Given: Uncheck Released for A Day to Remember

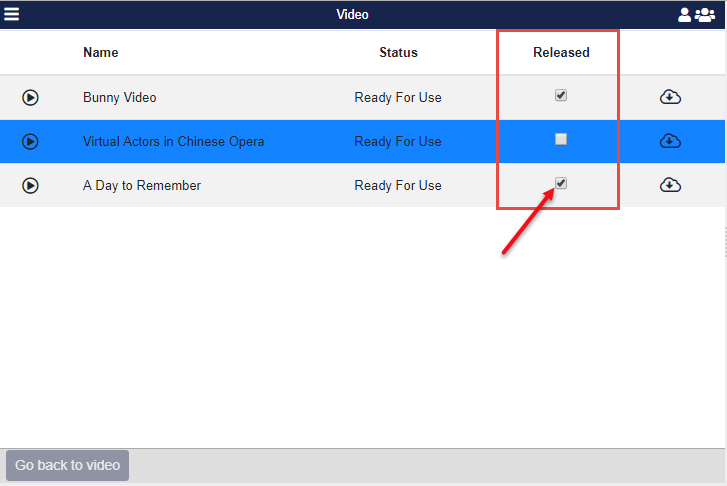Looking at the screenshot, I should click(561, 184).
